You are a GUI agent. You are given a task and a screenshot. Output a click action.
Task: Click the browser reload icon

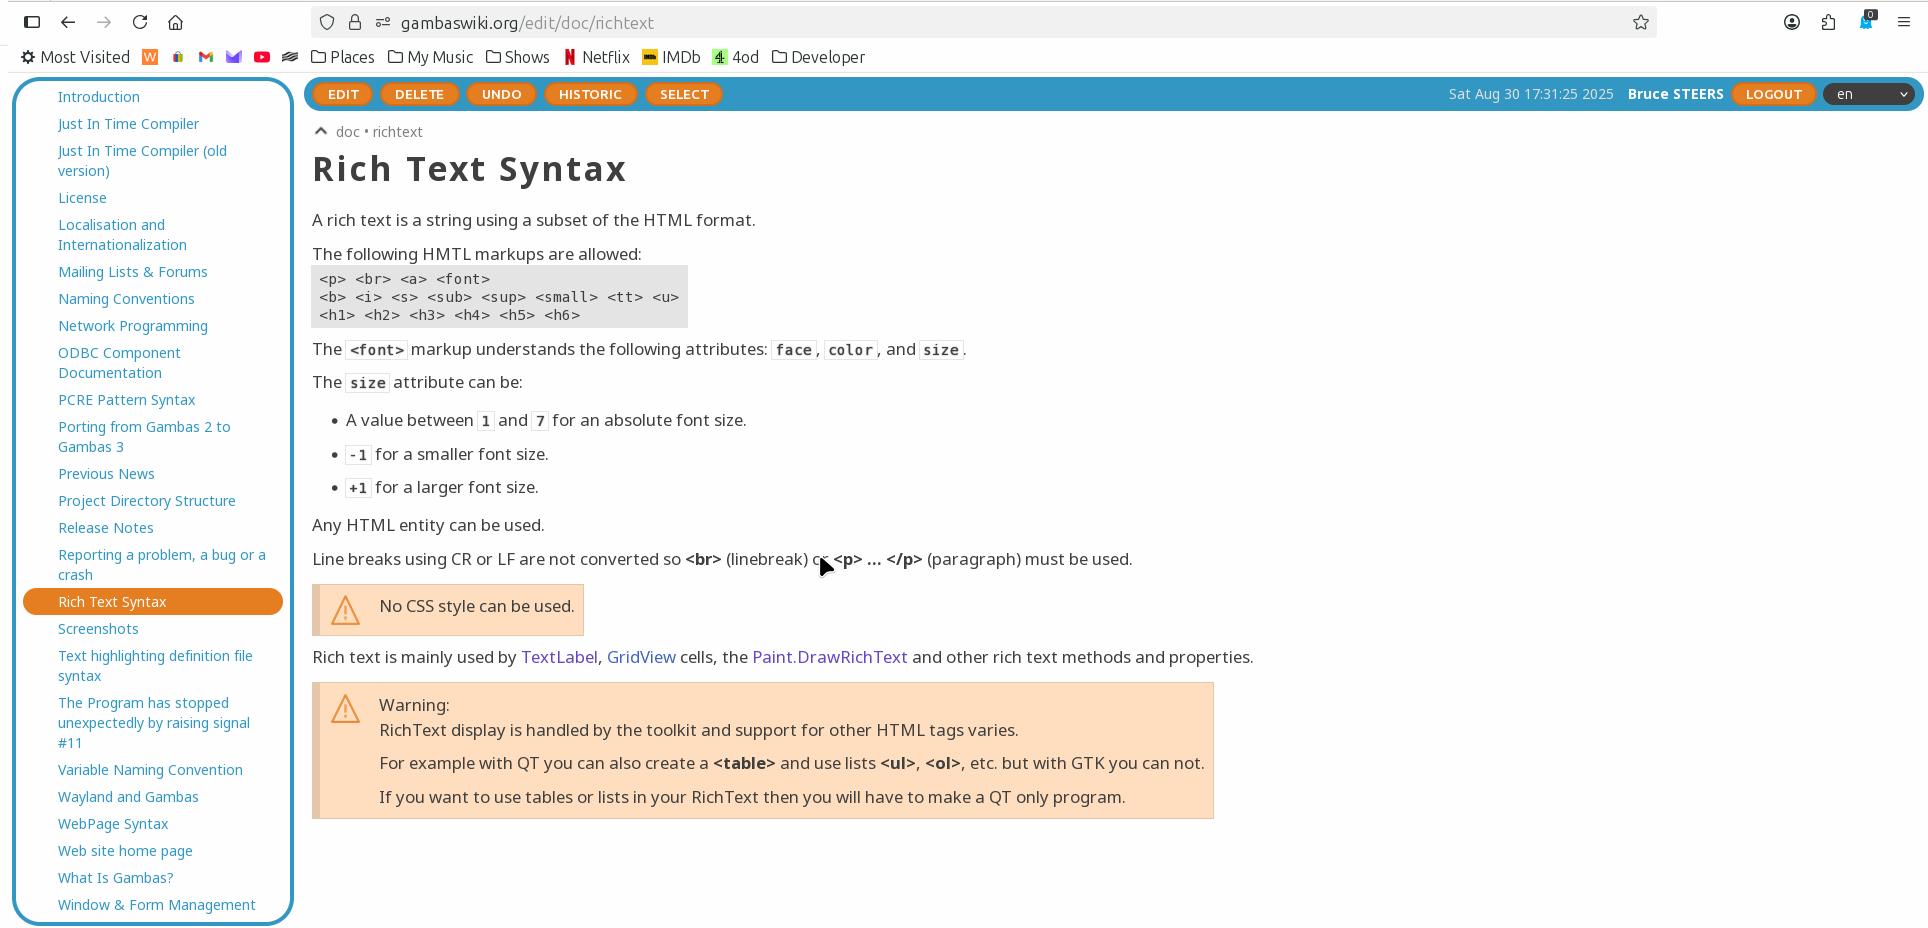tap(140, 22)
